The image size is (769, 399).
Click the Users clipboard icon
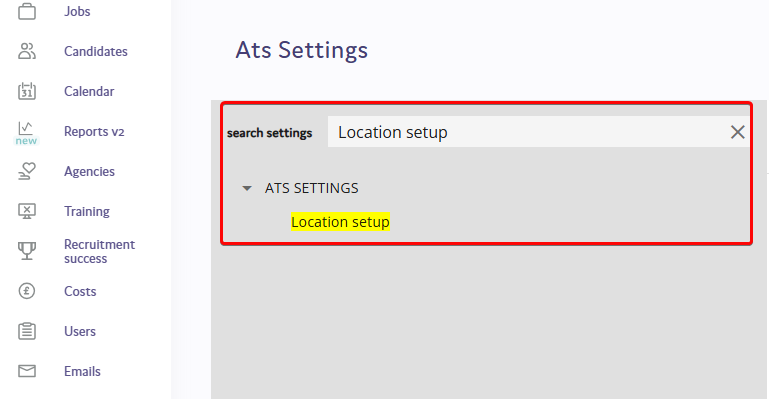(27, 331)
